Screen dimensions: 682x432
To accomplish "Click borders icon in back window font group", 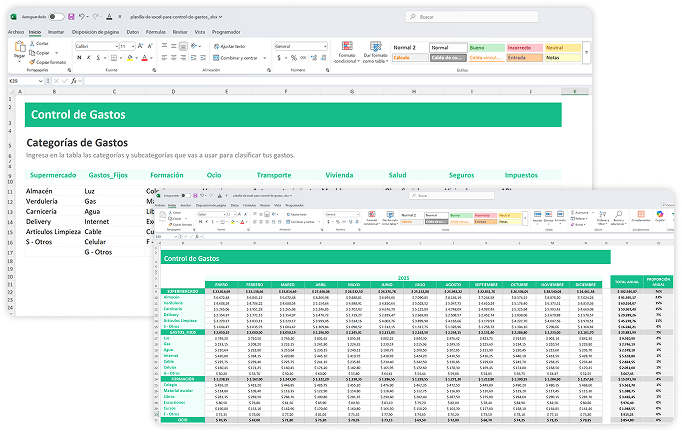I will (x=114, y=57).
